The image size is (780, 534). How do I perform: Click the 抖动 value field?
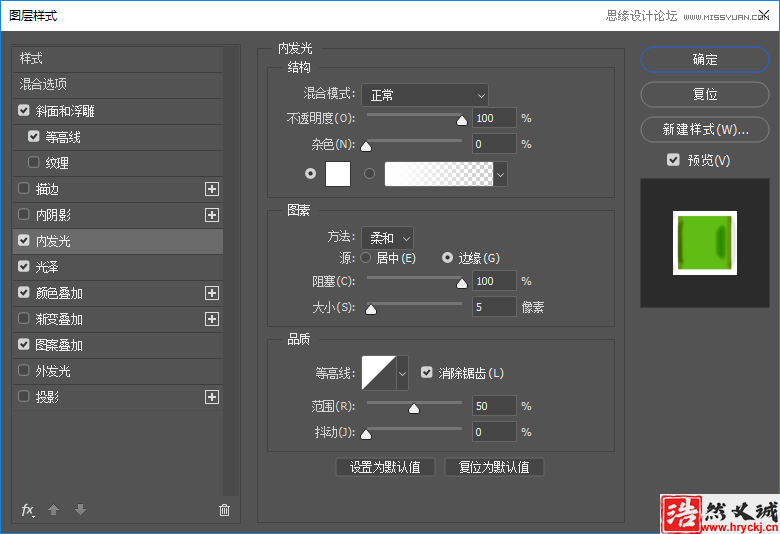point(494,432)
